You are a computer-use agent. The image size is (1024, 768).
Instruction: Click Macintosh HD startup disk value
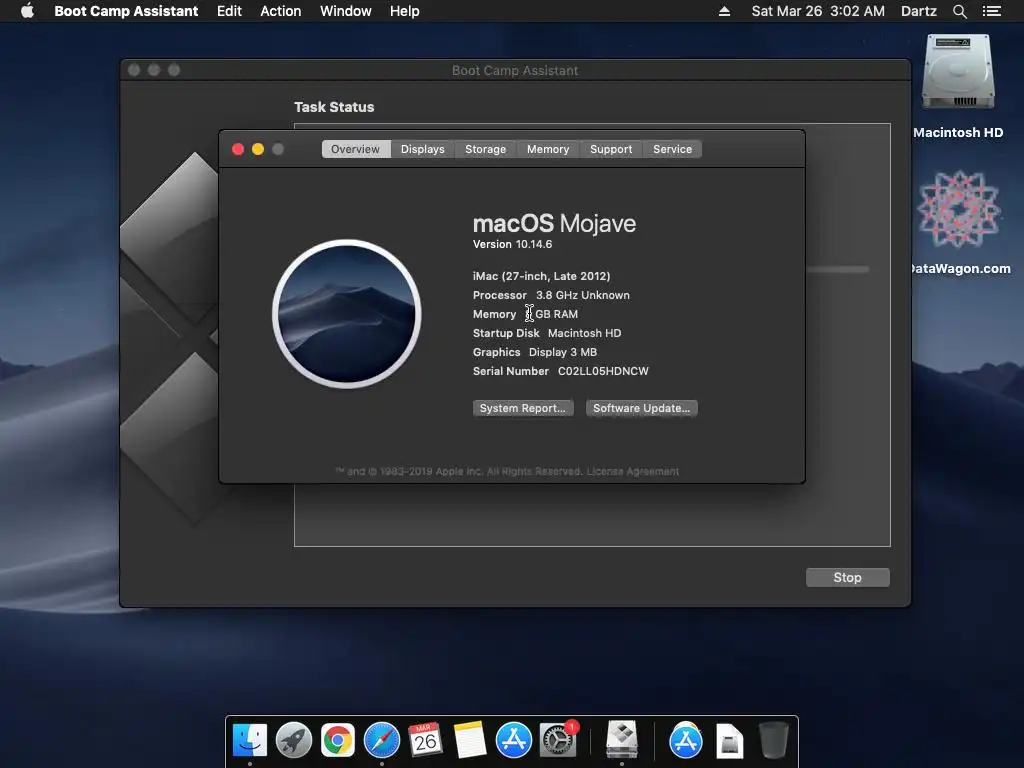(584, 333)
